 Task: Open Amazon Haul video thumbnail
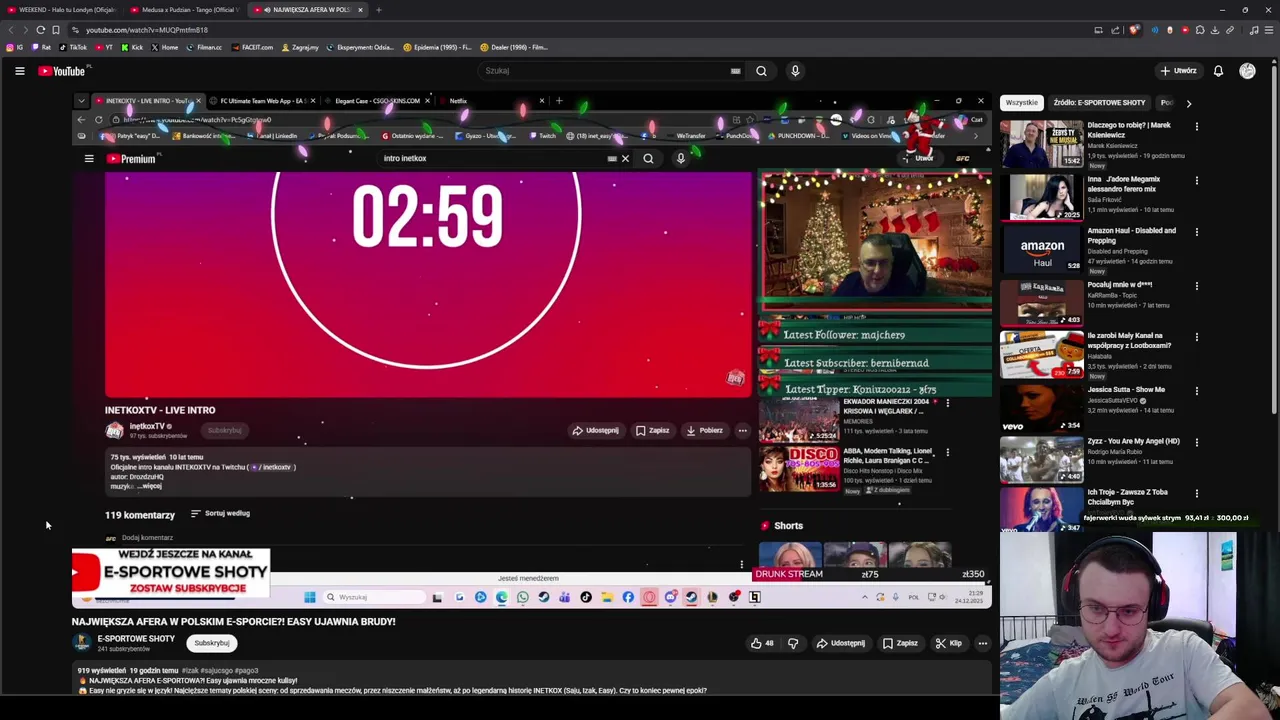[x=1041, y=249]
